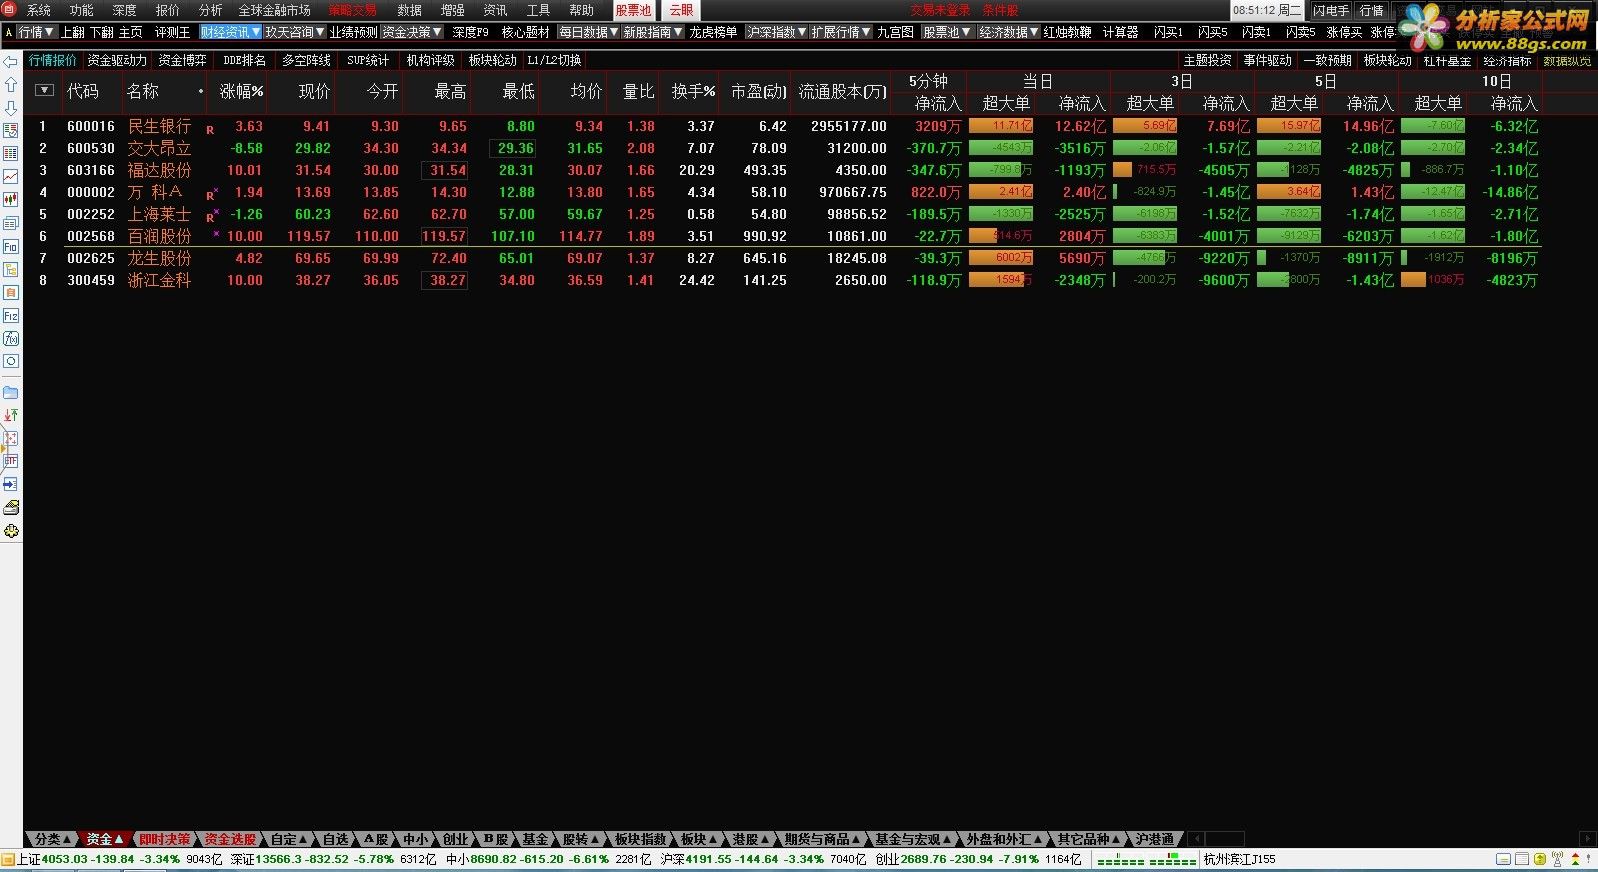
Task: Open the 经济数据 dropdown
Action: [1009, 32]
